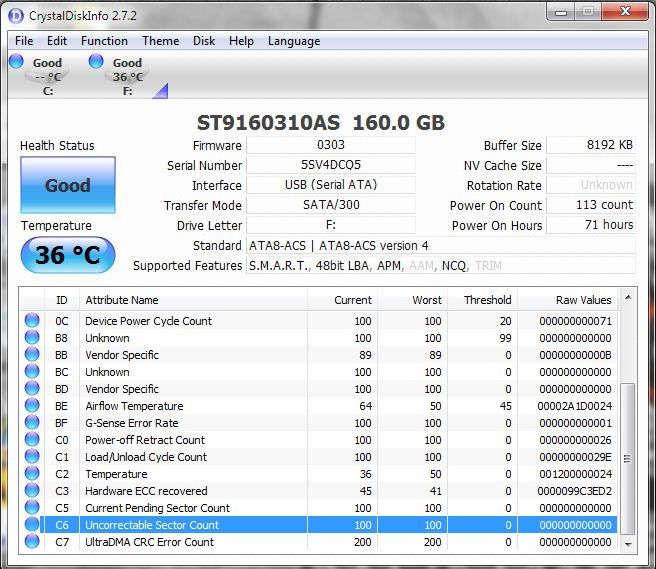The height and width of the screenshot is (569, 656).
Task: Click the status orb for G-Sense Error Rate
Action: 32,422
